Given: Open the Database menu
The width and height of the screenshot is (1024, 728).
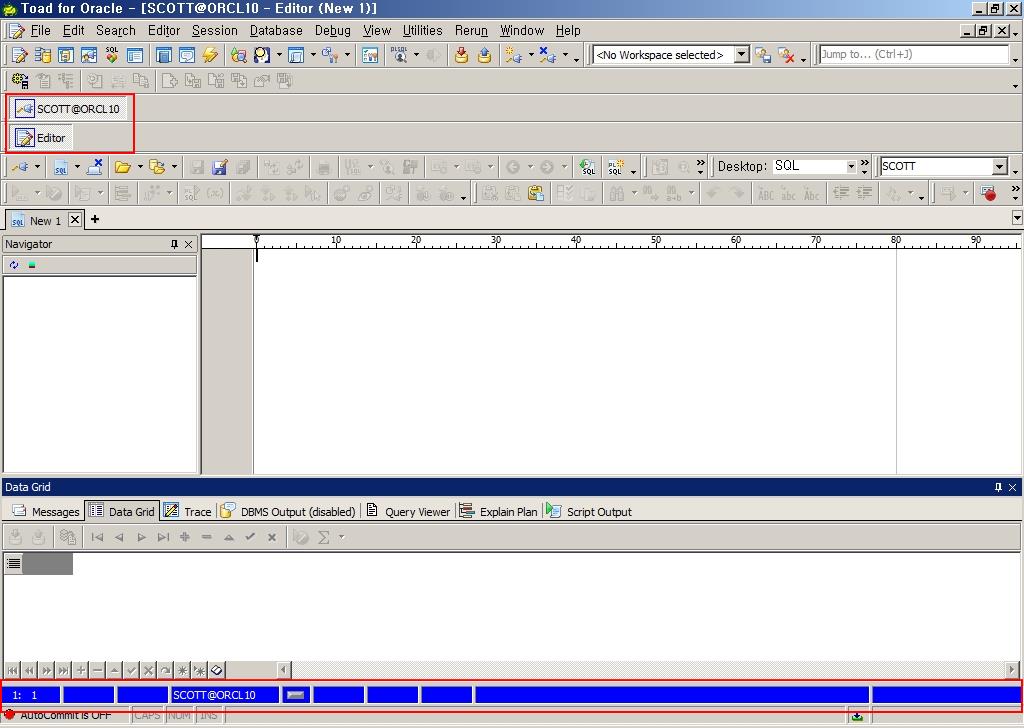Looking at the screenshot, I should click(276, 31).
